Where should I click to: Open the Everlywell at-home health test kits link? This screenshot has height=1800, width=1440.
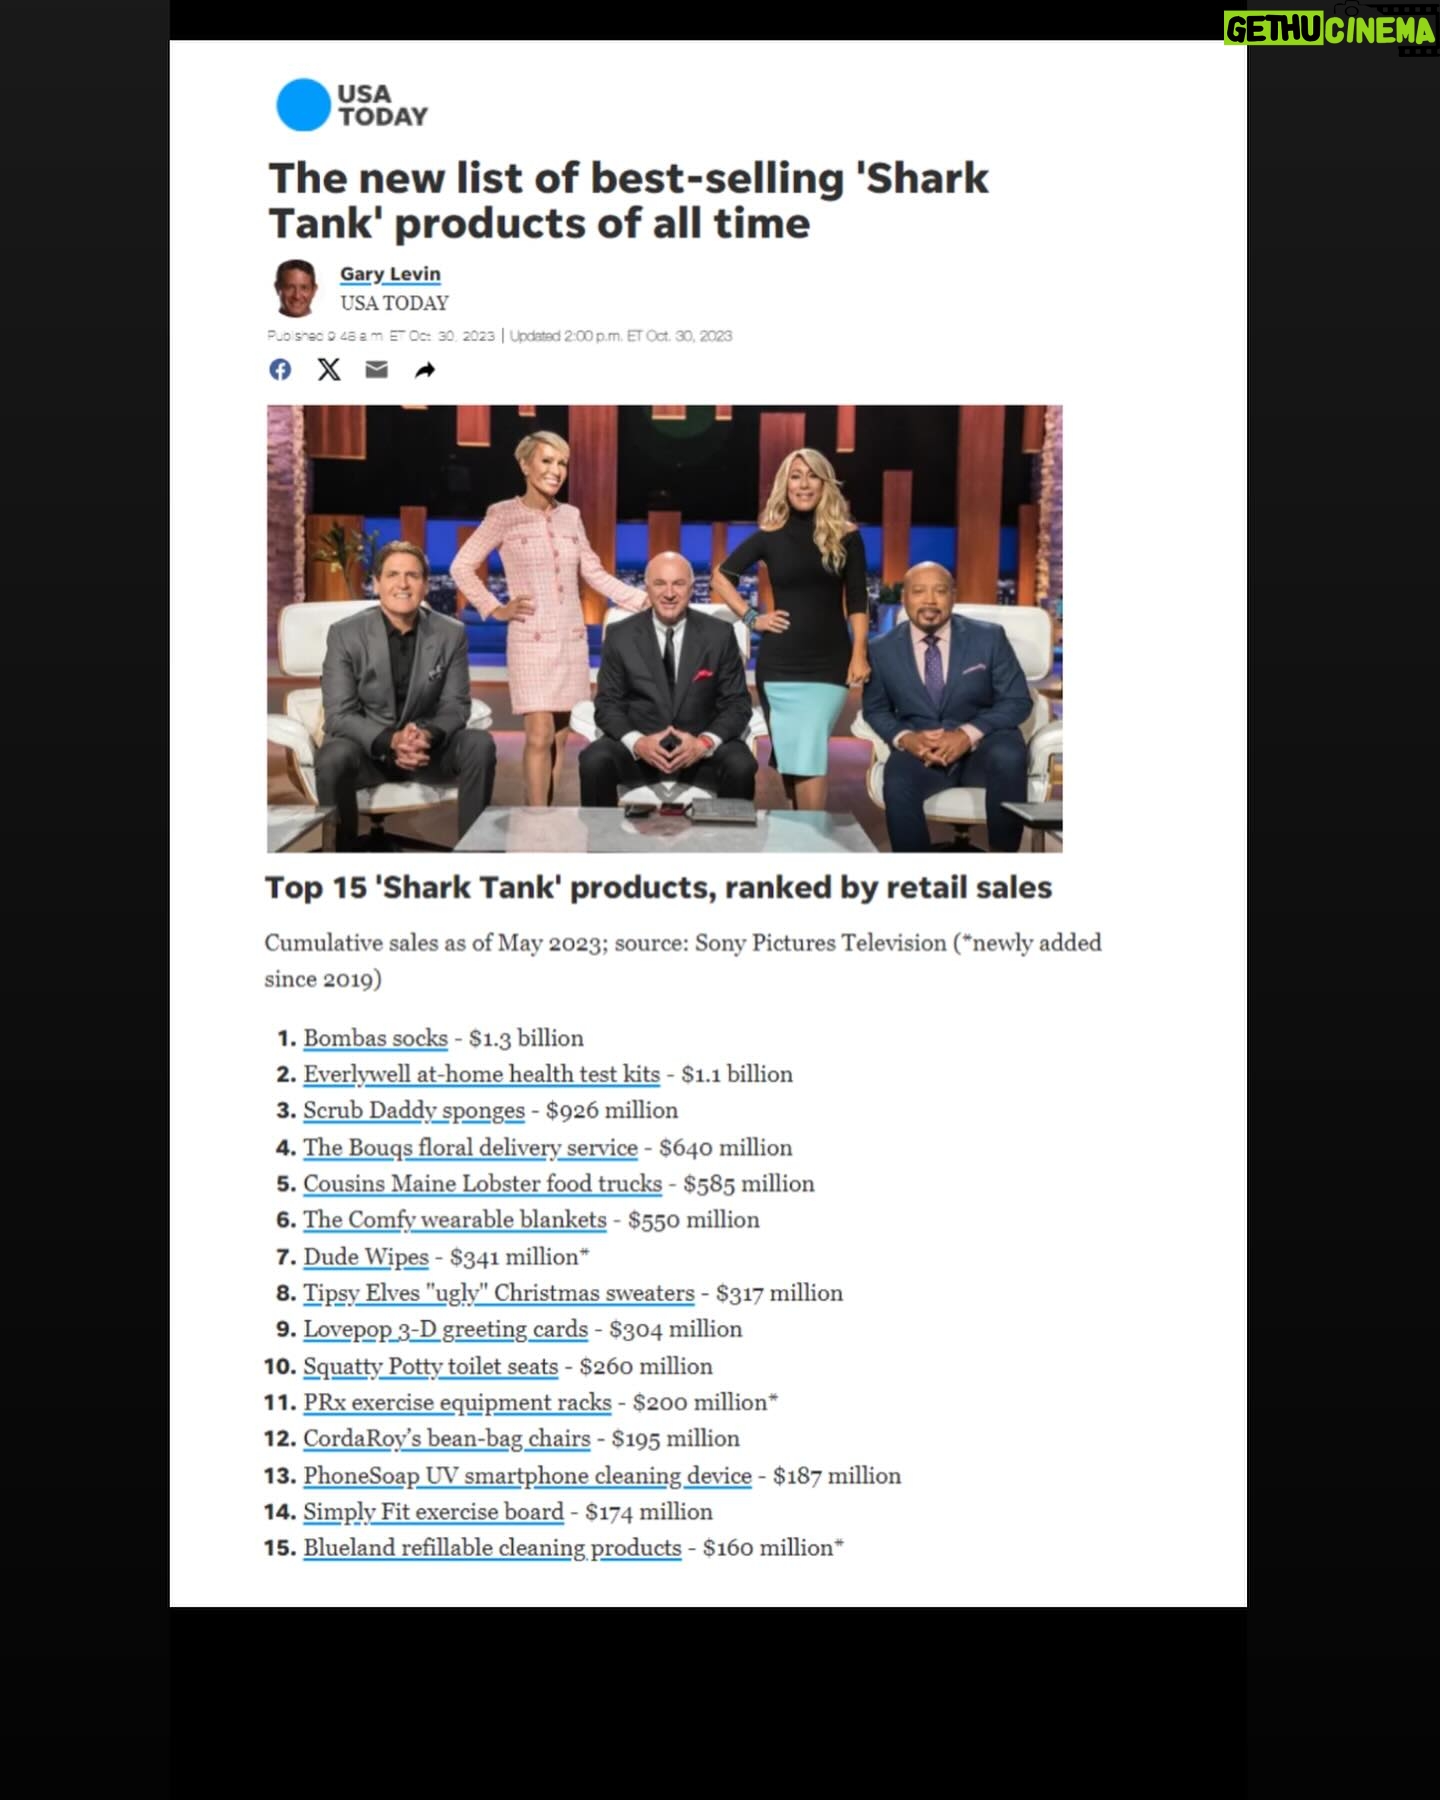tap(481, 1074)
